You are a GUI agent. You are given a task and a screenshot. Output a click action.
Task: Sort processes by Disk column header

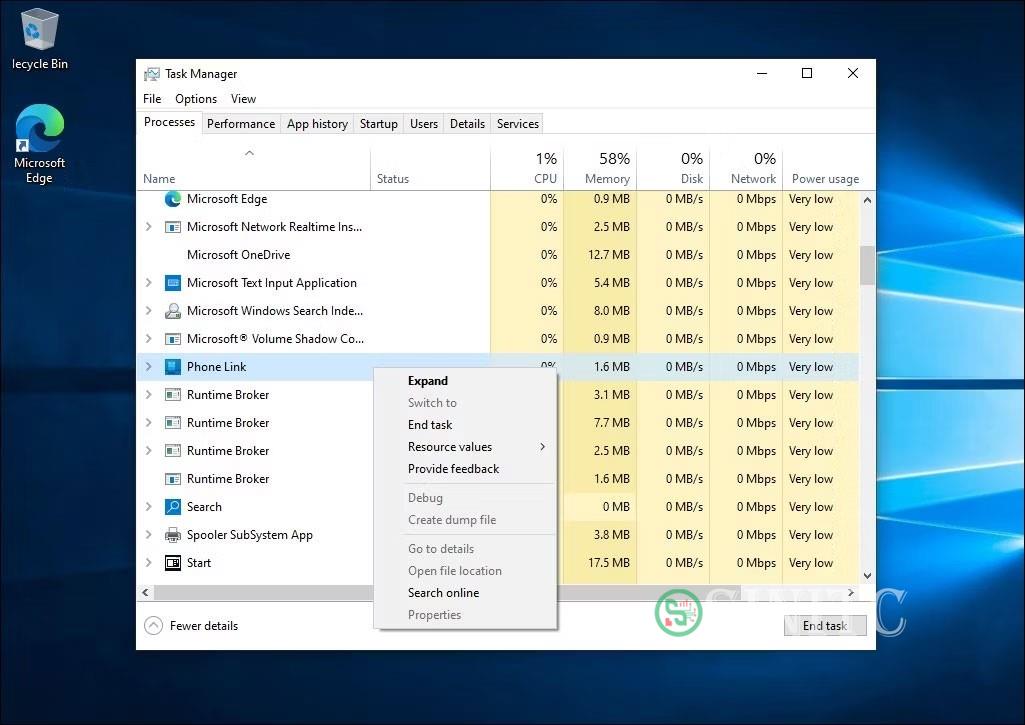[x=673, y=169]
